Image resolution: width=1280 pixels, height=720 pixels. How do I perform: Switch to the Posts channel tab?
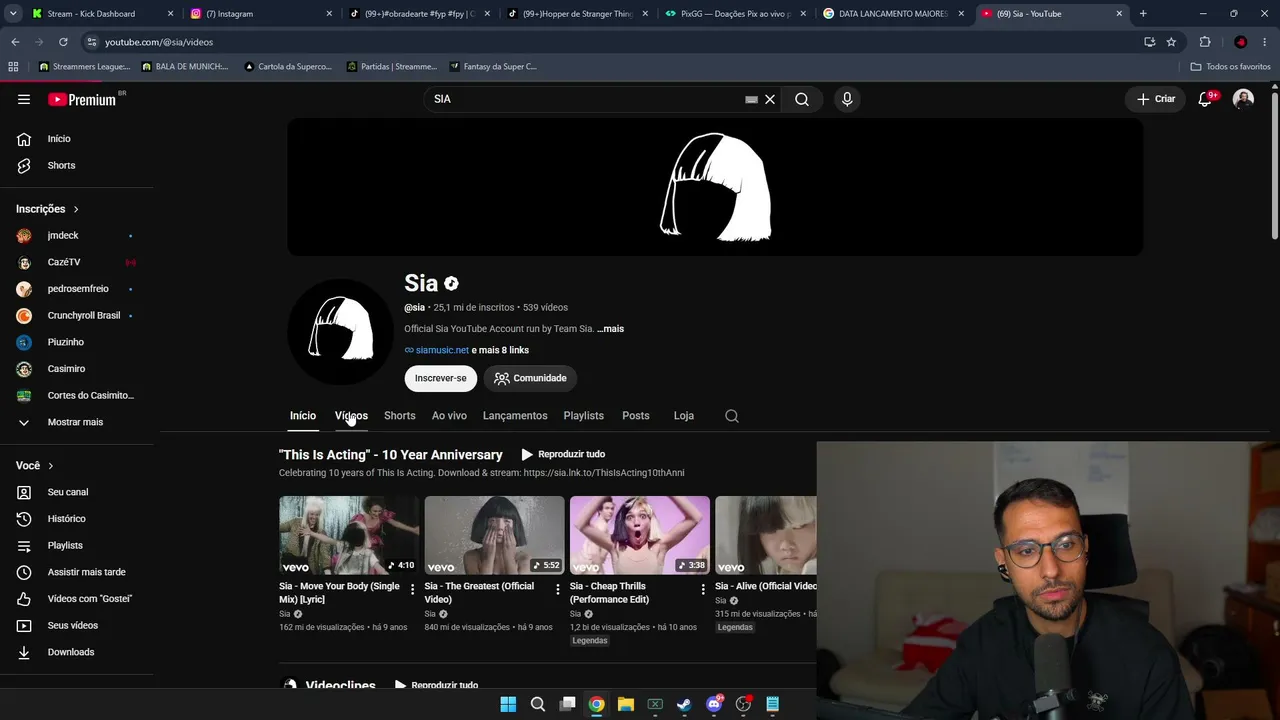tap(636, 416)
